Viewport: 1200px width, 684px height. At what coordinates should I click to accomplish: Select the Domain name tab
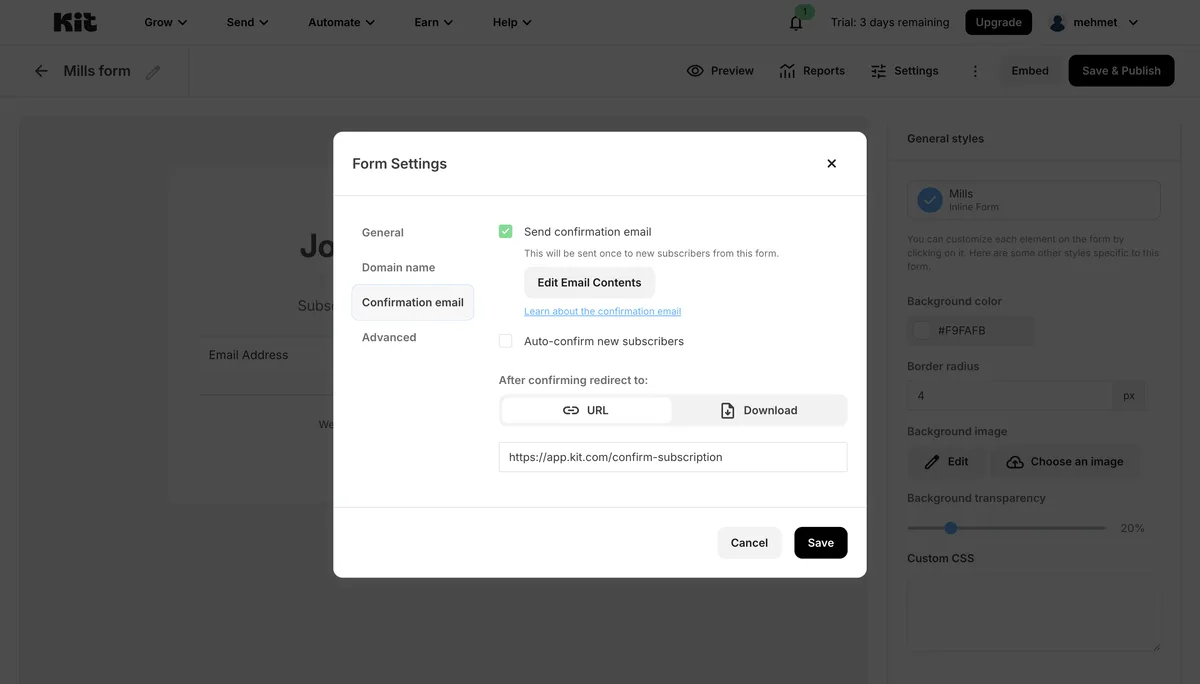click(x=398, y=267)
